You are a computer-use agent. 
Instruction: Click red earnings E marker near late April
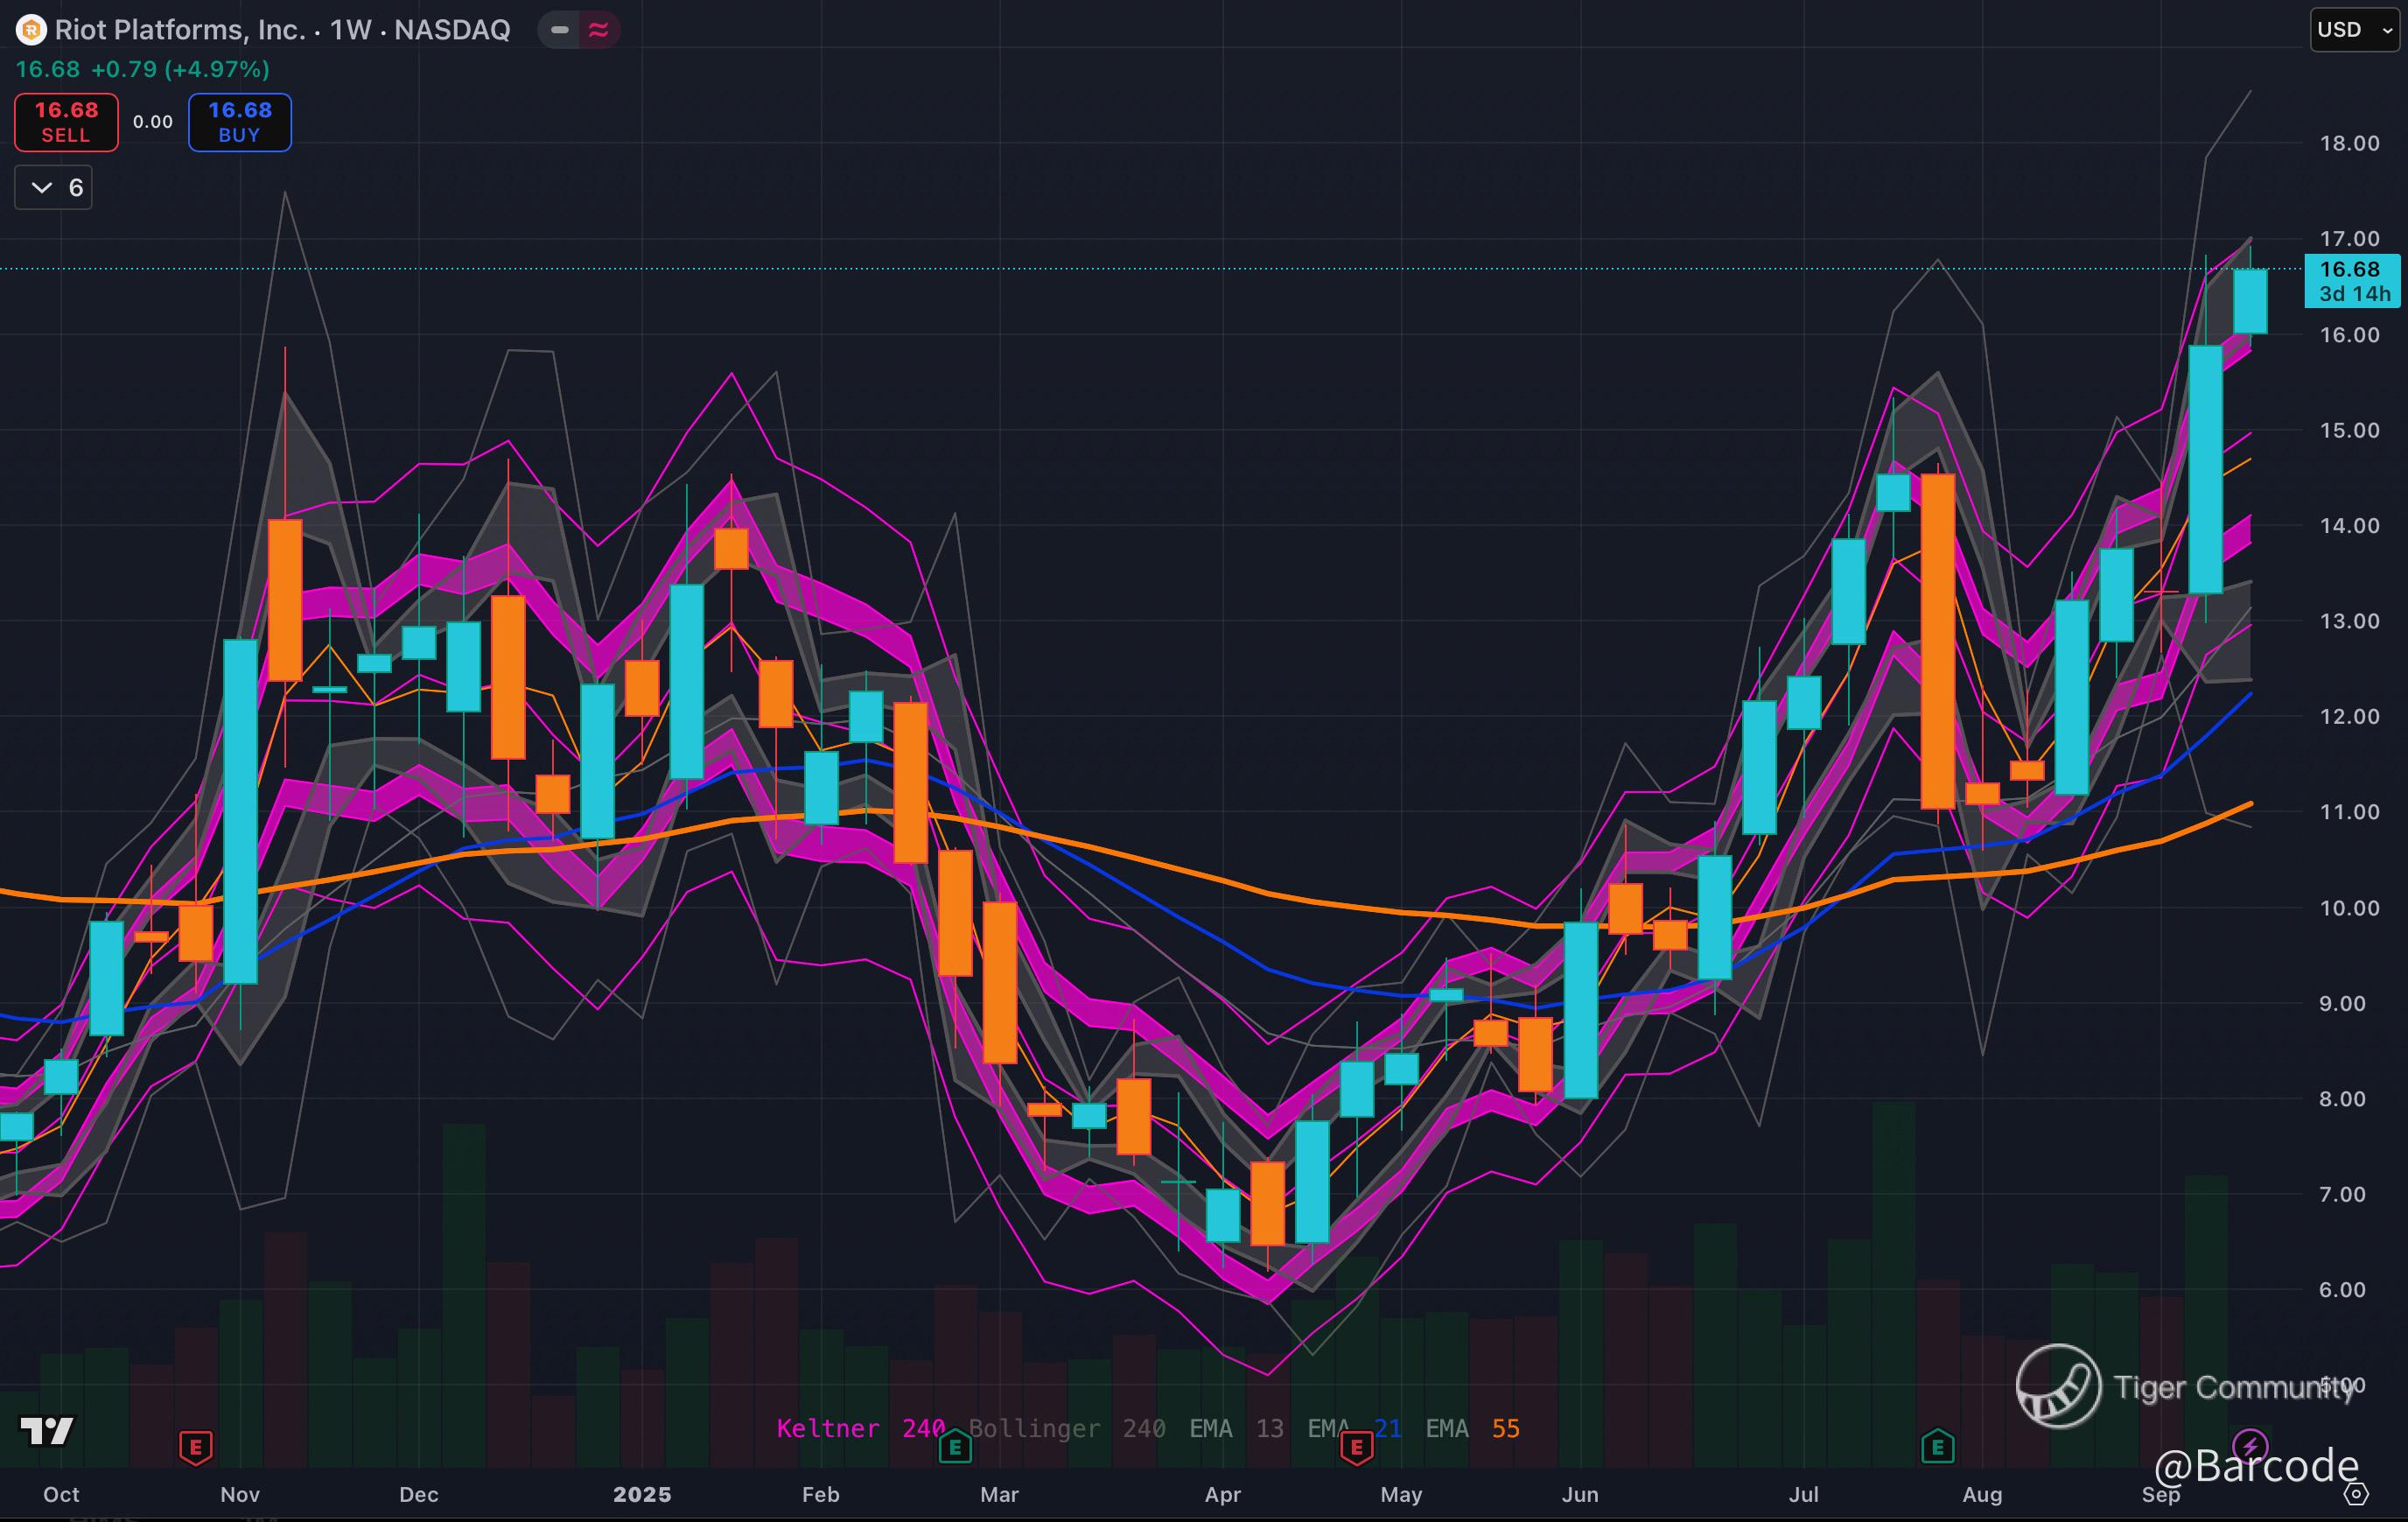click(1356, 1446)
